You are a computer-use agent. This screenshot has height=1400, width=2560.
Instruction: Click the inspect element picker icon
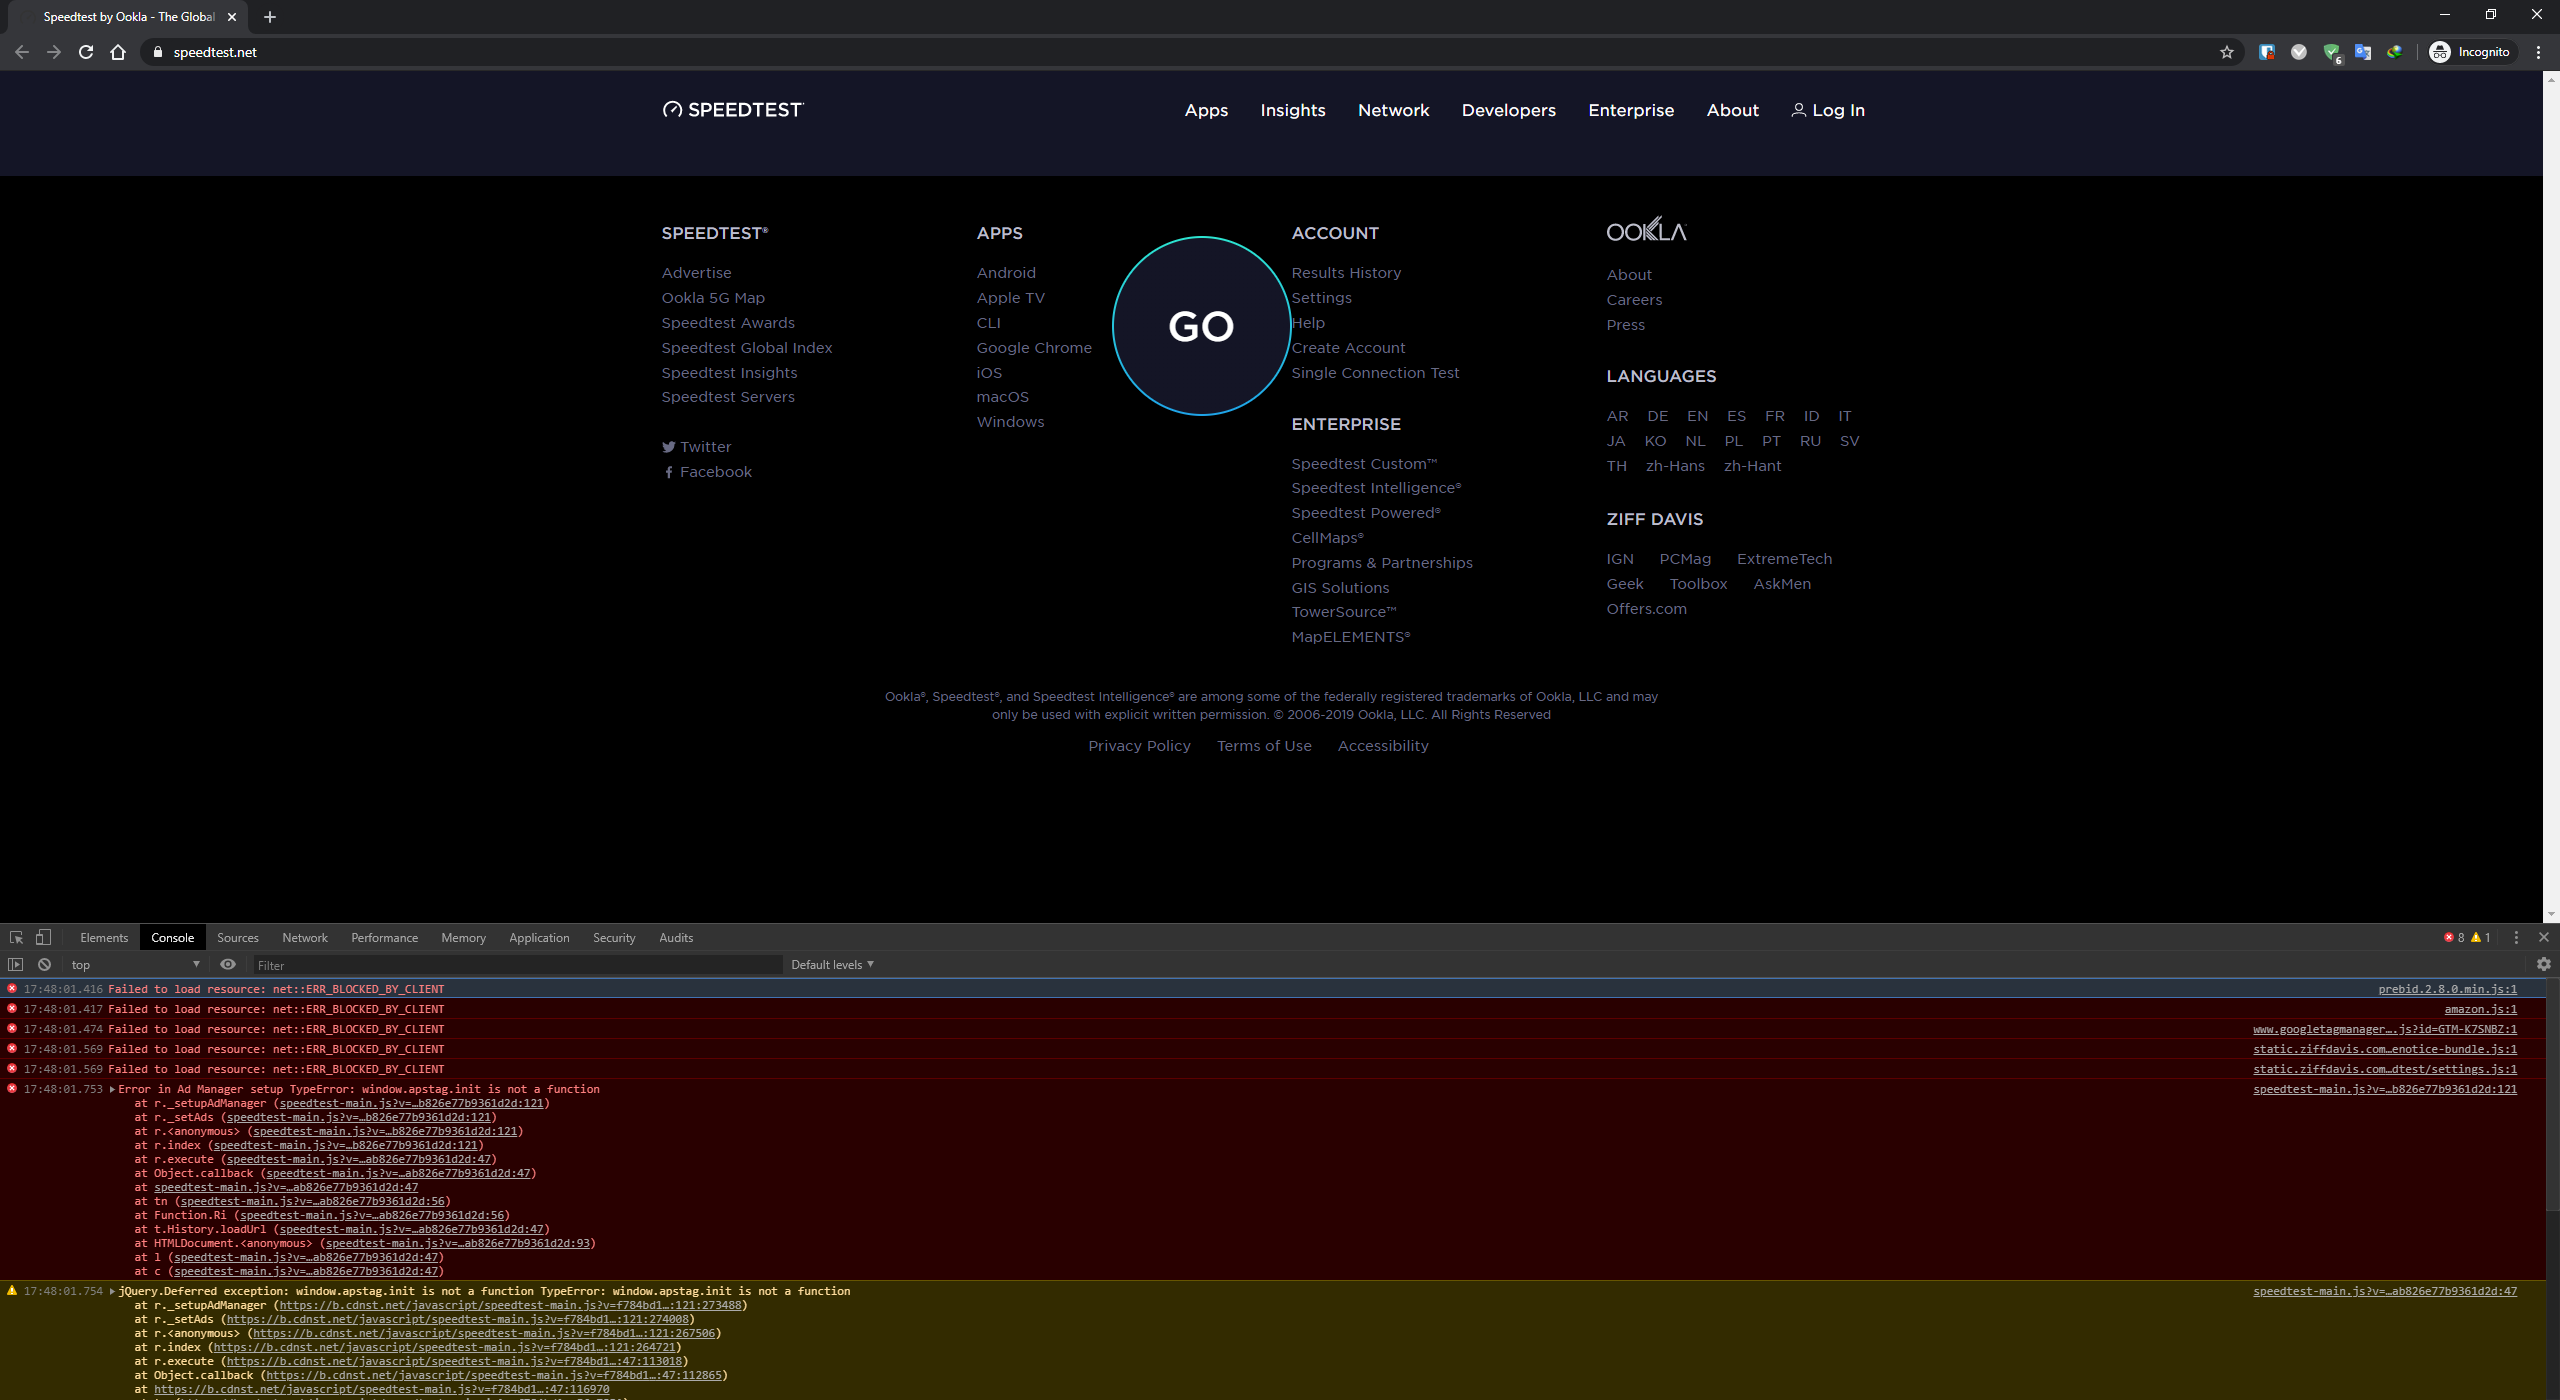[16, 937]
